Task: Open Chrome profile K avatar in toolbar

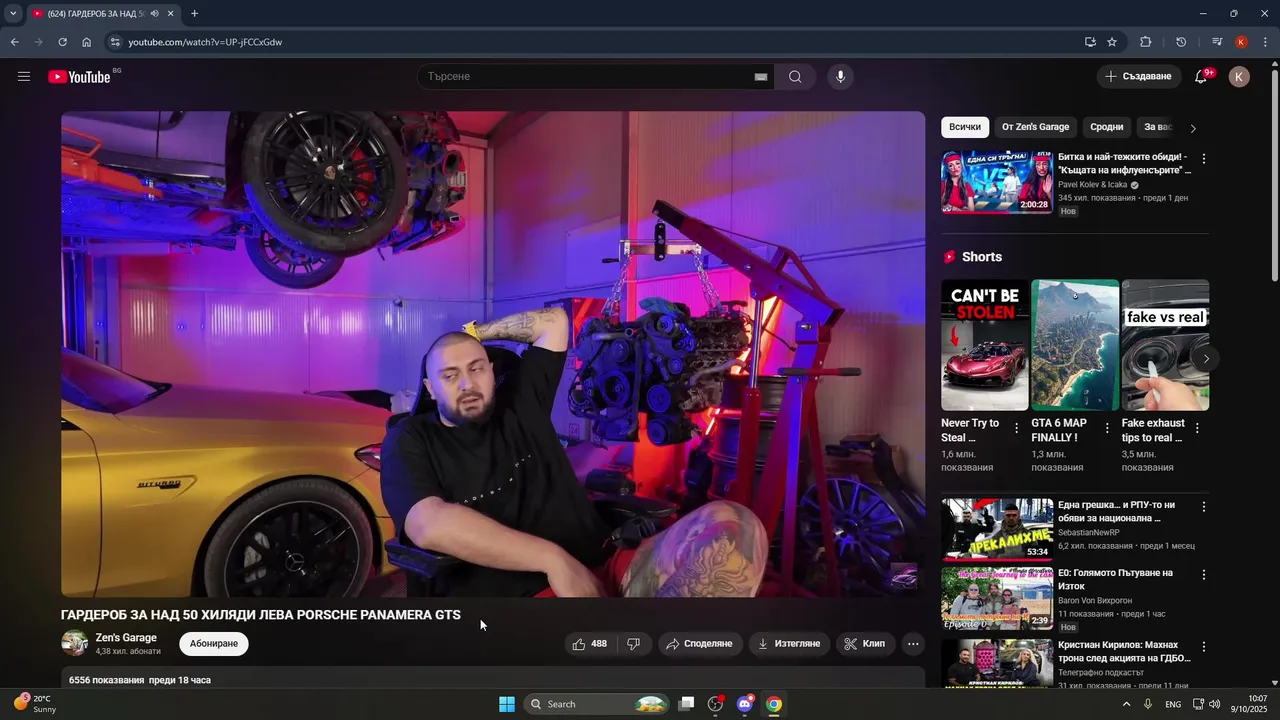Action: (1241, 42)
